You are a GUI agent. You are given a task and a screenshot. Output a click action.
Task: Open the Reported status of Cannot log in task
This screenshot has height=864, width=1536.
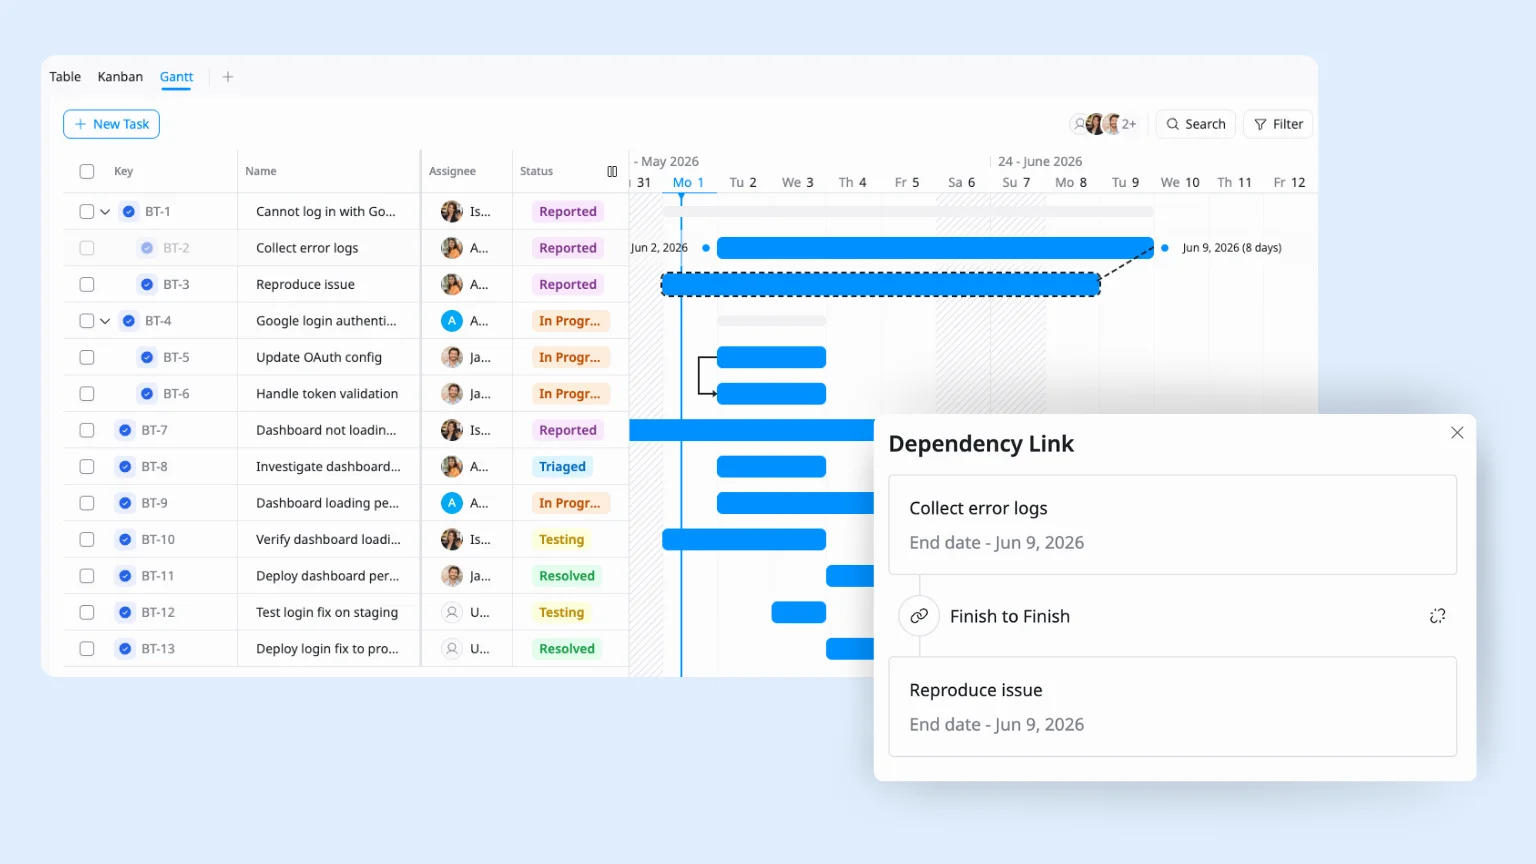click(x=568, y=212)
